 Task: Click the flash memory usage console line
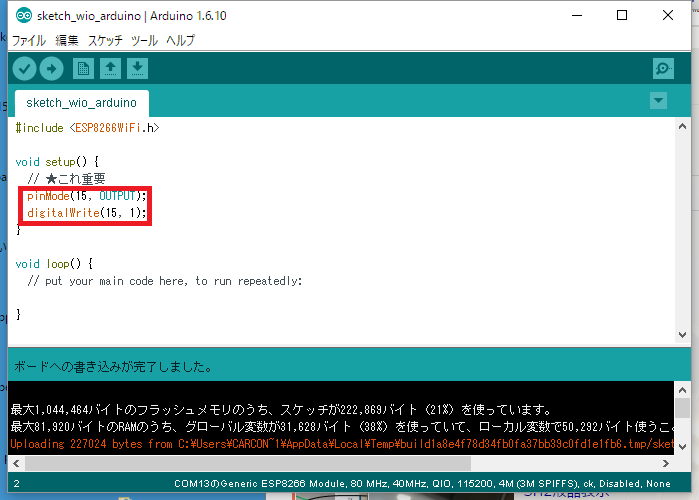point(282,409)
